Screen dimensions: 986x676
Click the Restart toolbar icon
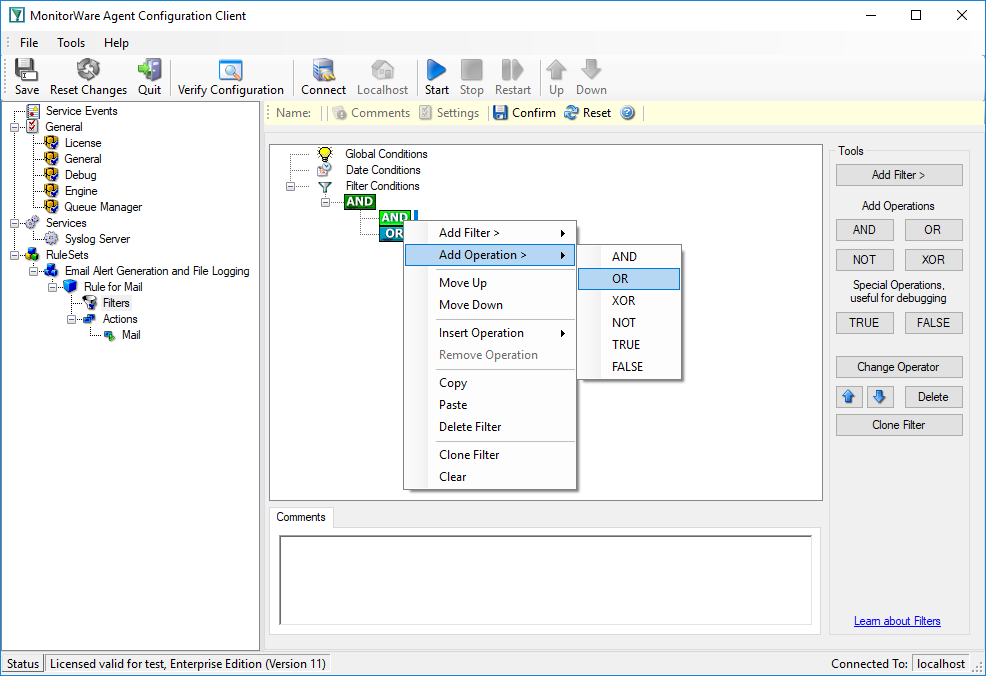512,70
